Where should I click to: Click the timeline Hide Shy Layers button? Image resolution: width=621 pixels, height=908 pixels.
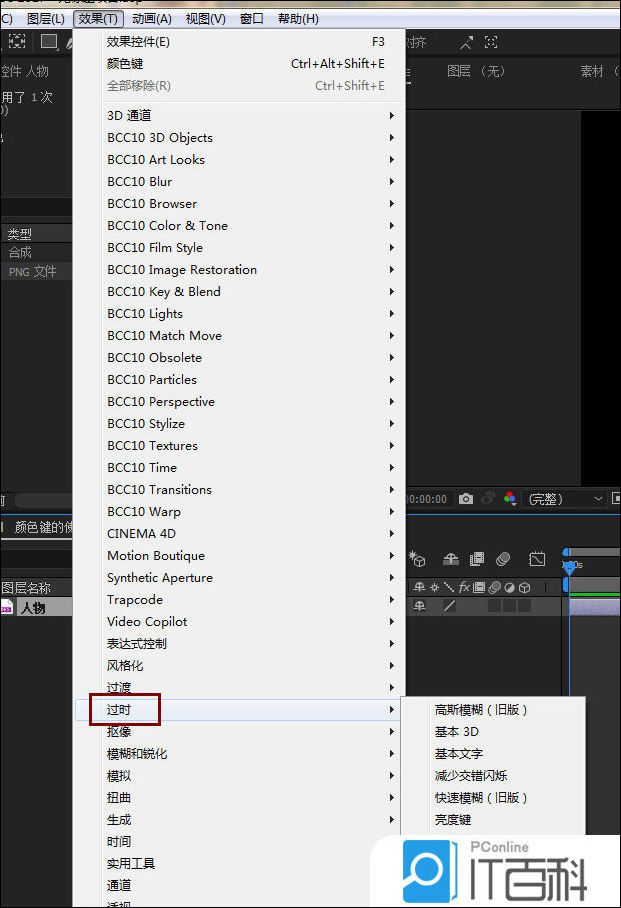451,559
